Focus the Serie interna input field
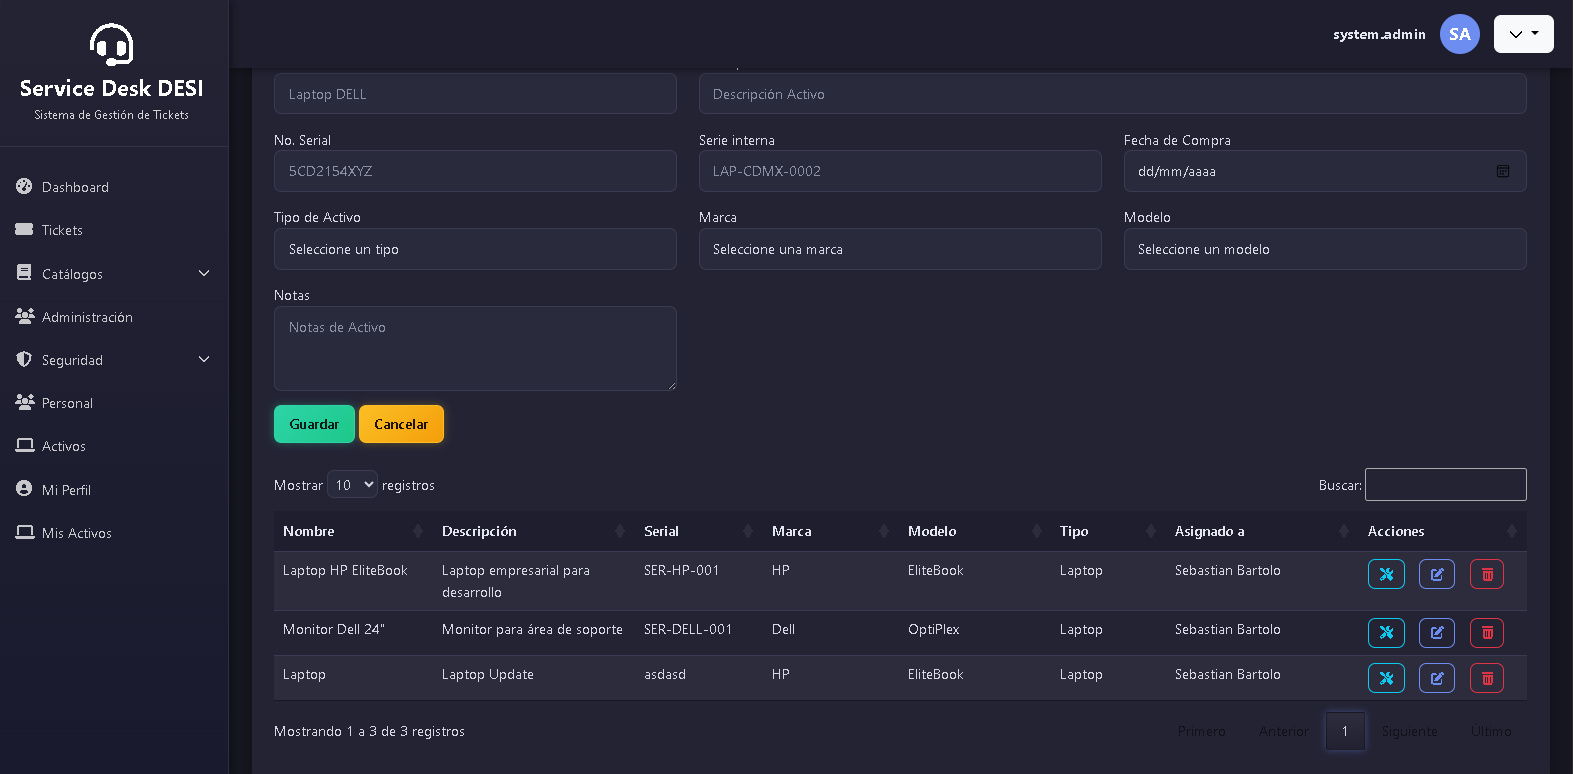1573x774 pixels. tap(900, 171)
